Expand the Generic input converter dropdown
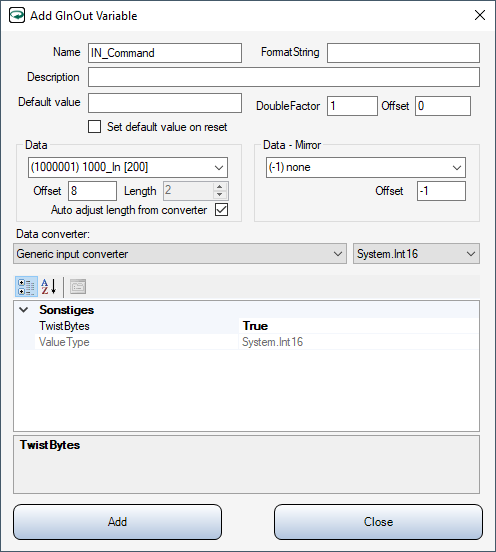This screenshot has width=496, height=552. point(180,253)
